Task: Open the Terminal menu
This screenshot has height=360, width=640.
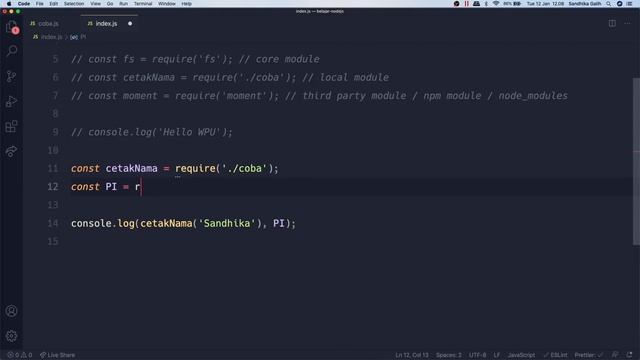Action: (x=143, y=4)
